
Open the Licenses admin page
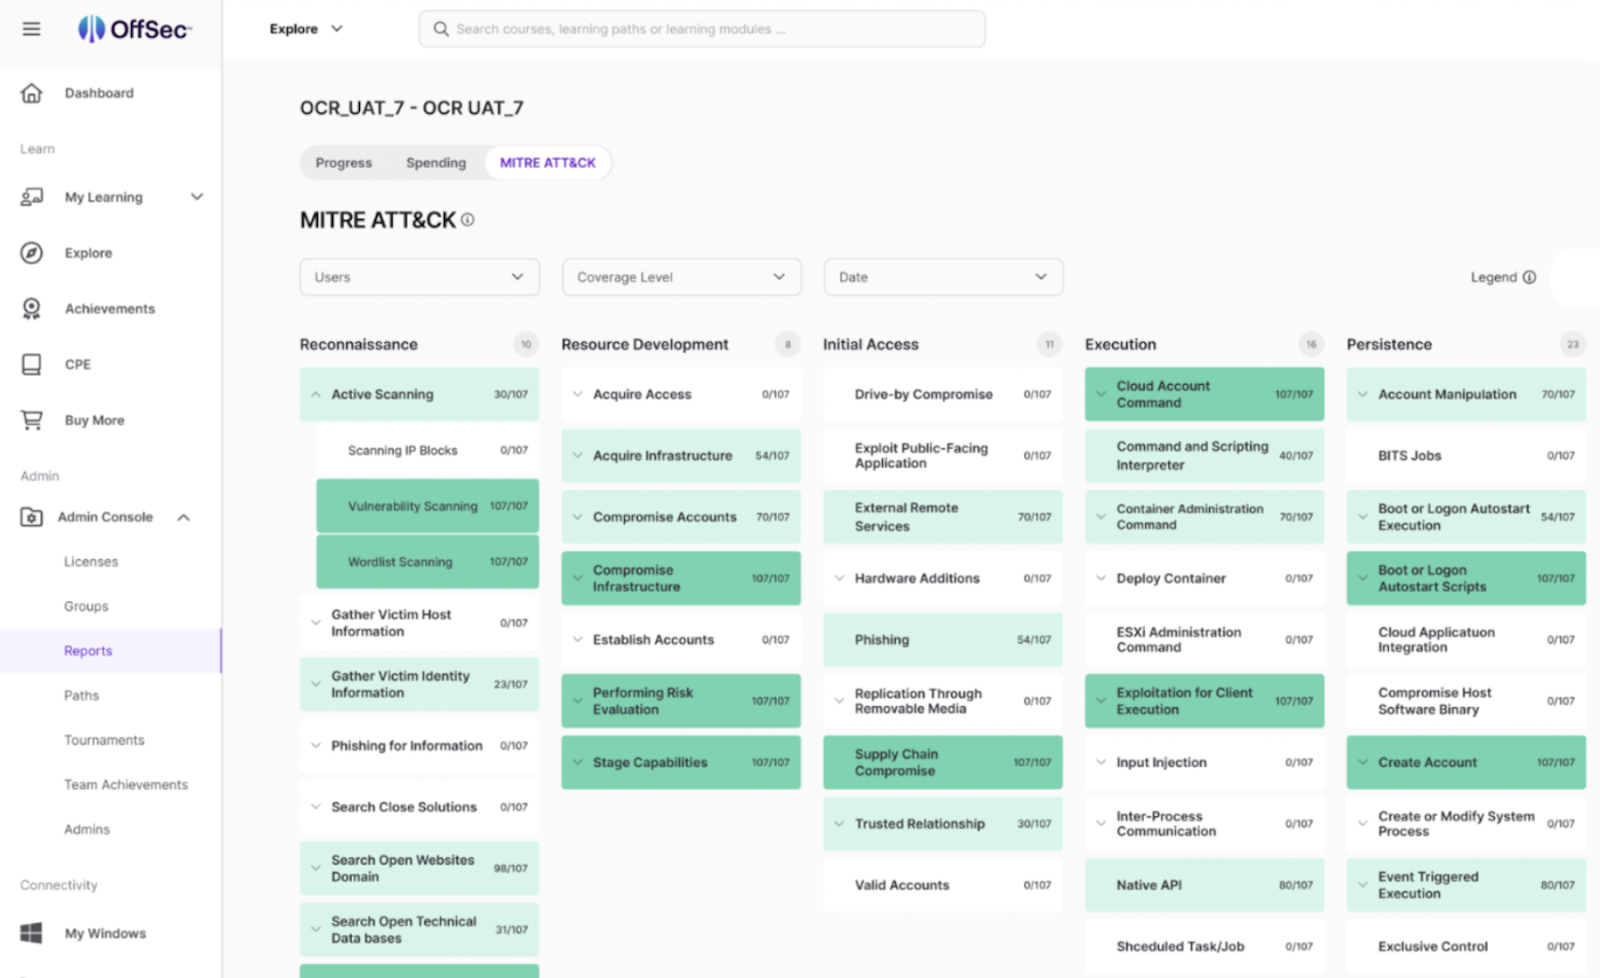91,561
